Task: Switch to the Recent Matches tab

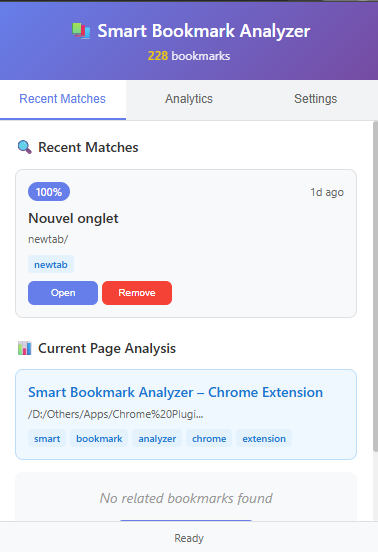Action: pos(63,99)
